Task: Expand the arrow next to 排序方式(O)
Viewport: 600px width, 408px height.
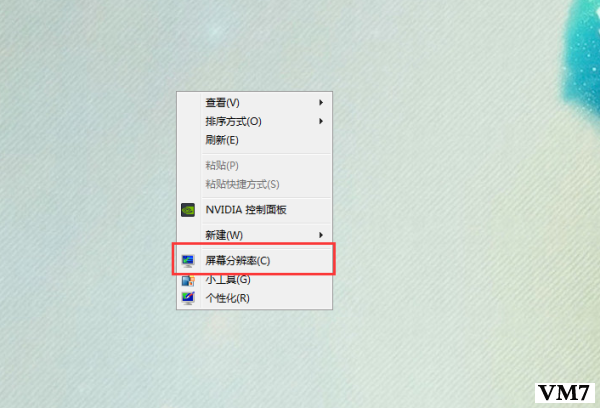Action: tap(321, 121)
